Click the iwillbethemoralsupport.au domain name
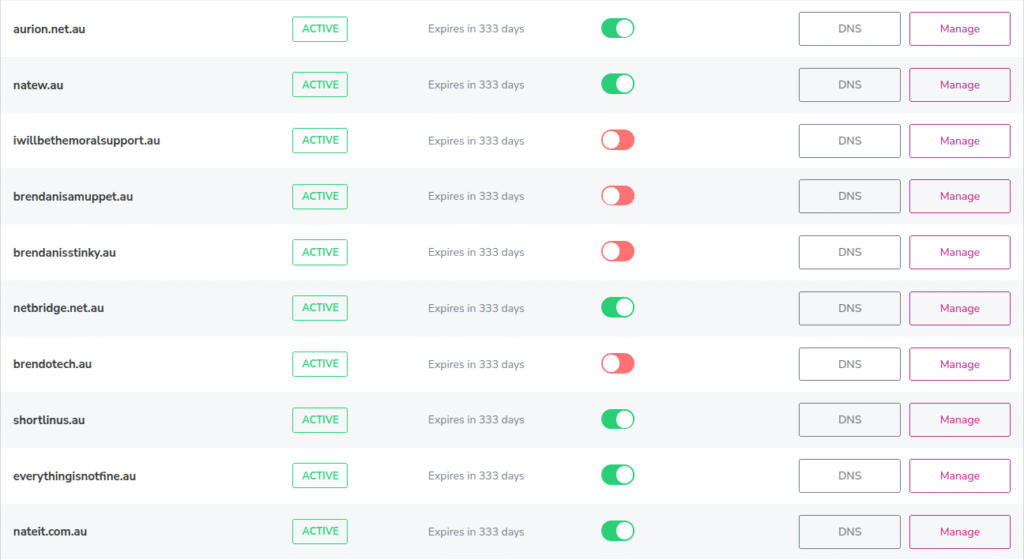 [86, 141]
